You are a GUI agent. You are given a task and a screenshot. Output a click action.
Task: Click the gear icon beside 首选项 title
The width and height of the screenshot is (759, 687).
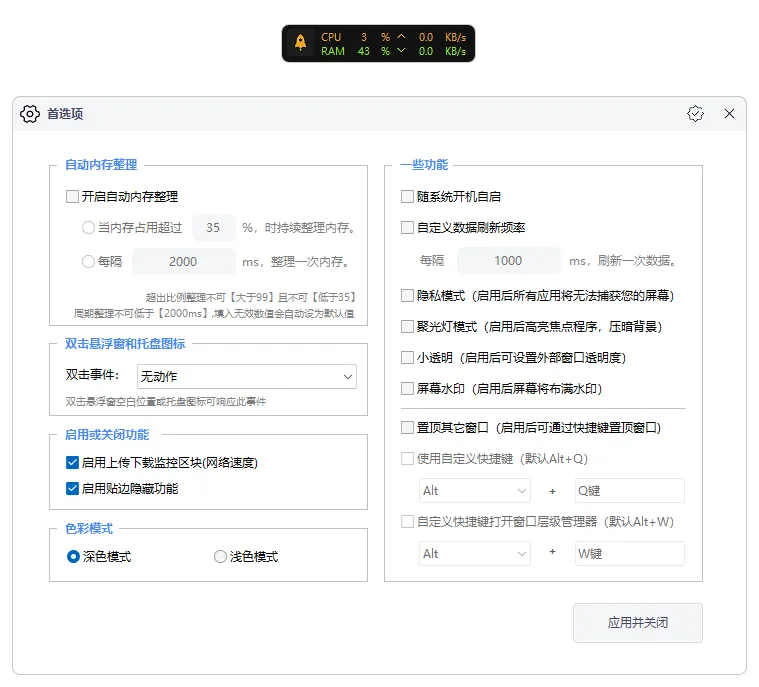click(30, 114)
